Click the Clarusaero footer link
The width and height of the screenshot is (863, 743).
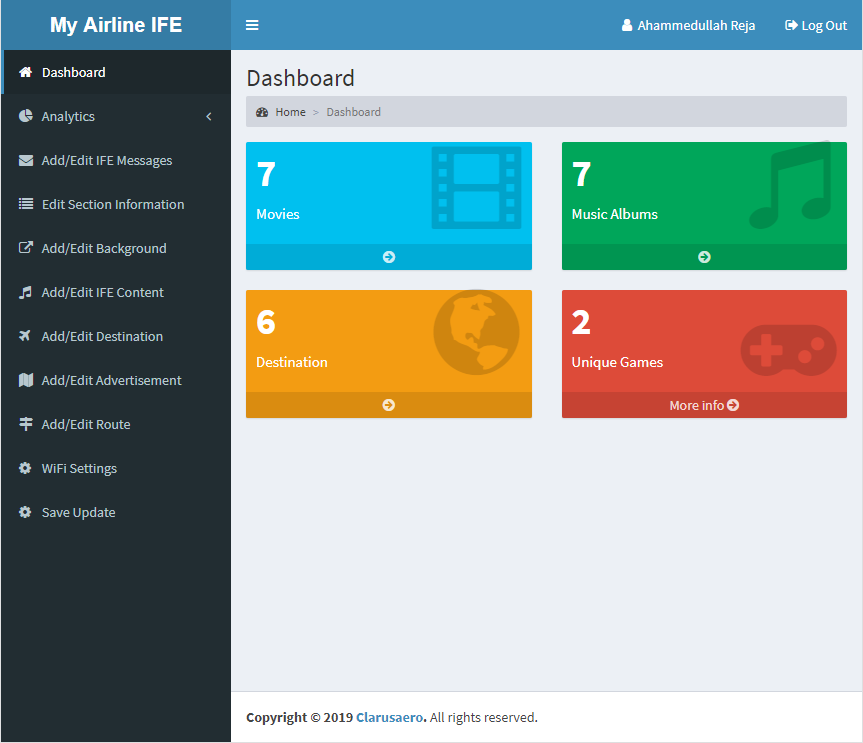390,717
